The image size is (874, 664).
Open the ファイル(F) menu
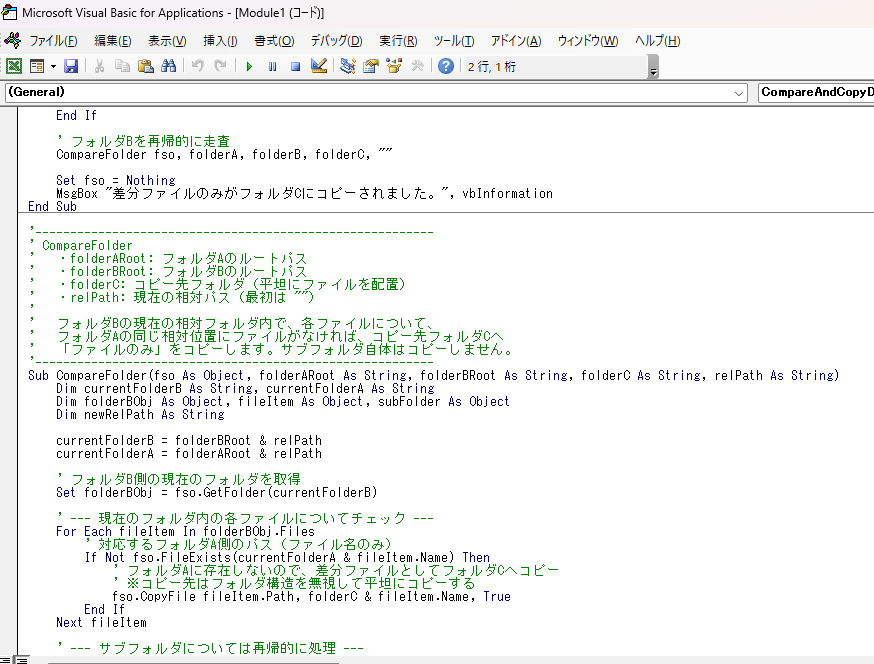53,41
